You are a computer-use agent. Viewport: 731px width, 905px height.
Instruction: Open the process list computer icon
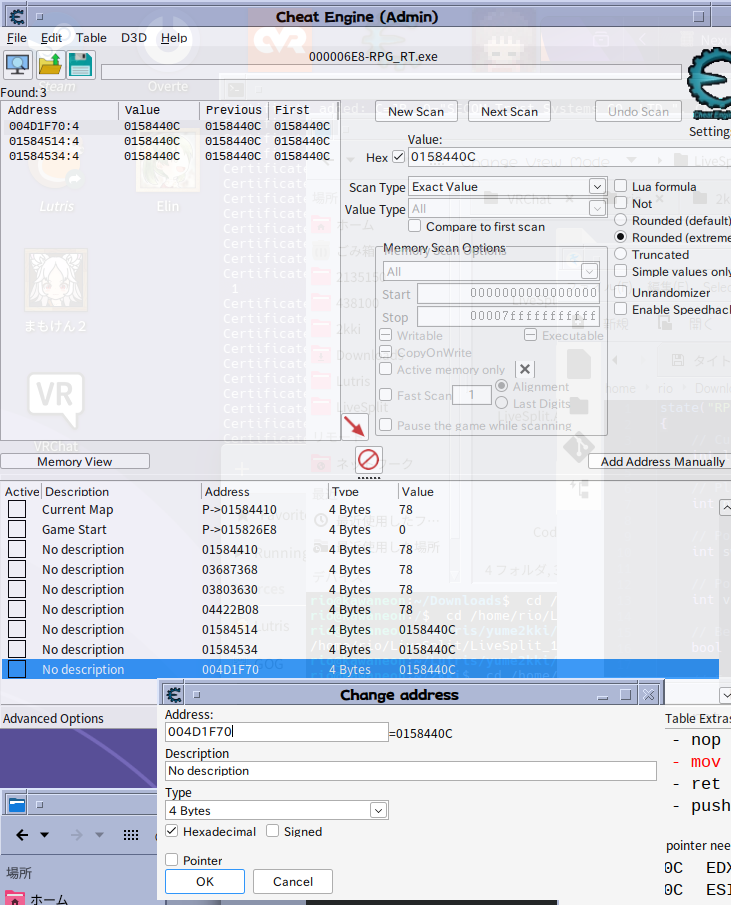[x=18, y=65]
